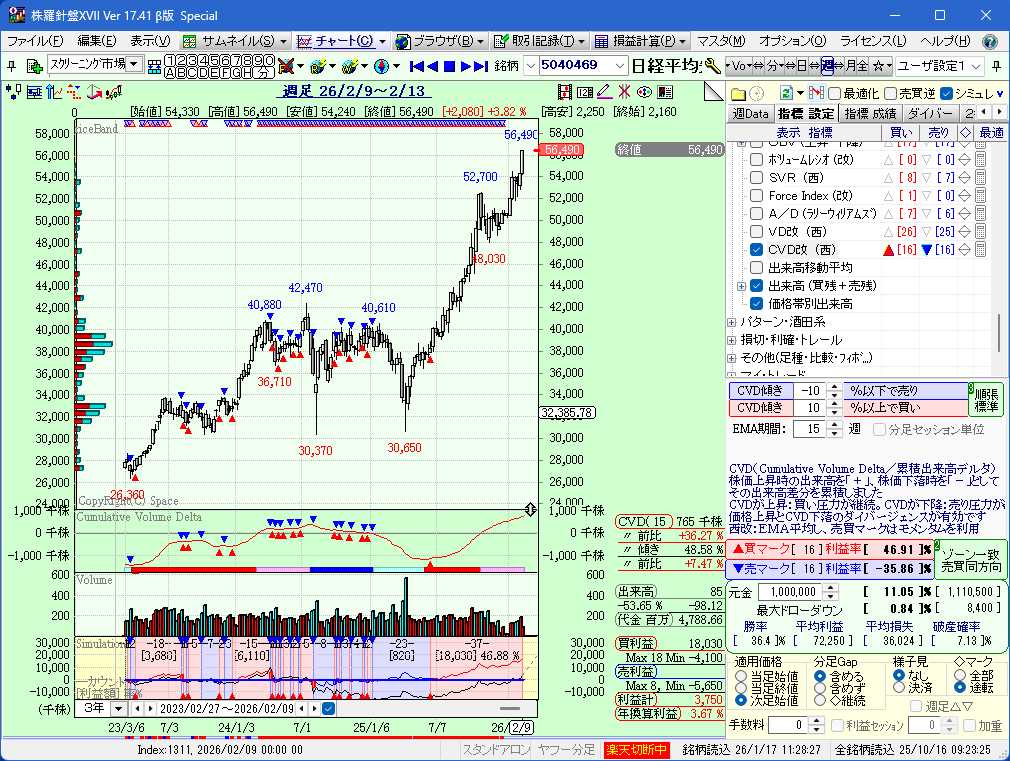Click the help question-mark icon in menu bar
Screen dimensions: 1010x761
pyautogui.click(x=989, y=41)
